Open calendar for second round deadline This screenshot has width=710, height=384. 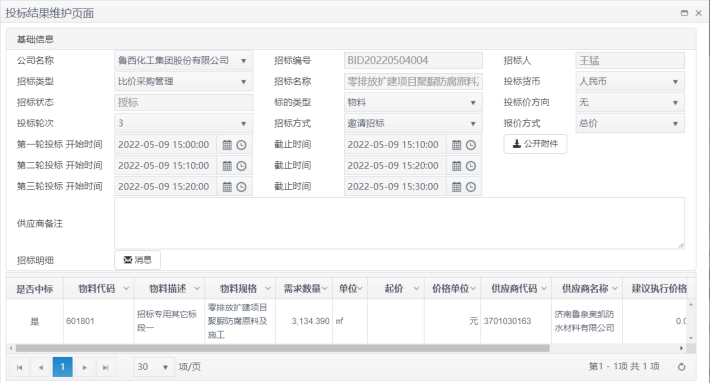click(x=456, y=166)
